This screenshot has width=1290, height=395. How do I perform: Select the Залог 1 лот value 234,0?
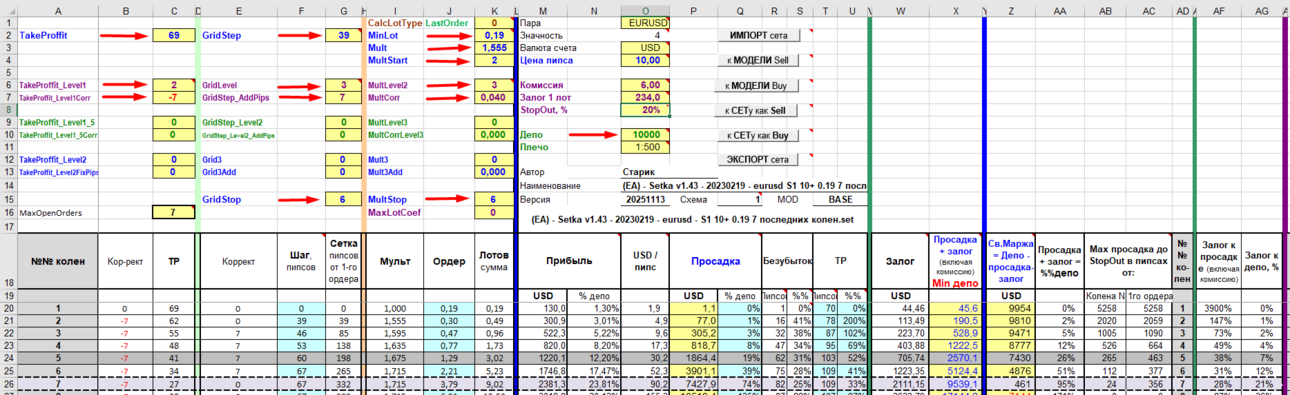point(646,98)
